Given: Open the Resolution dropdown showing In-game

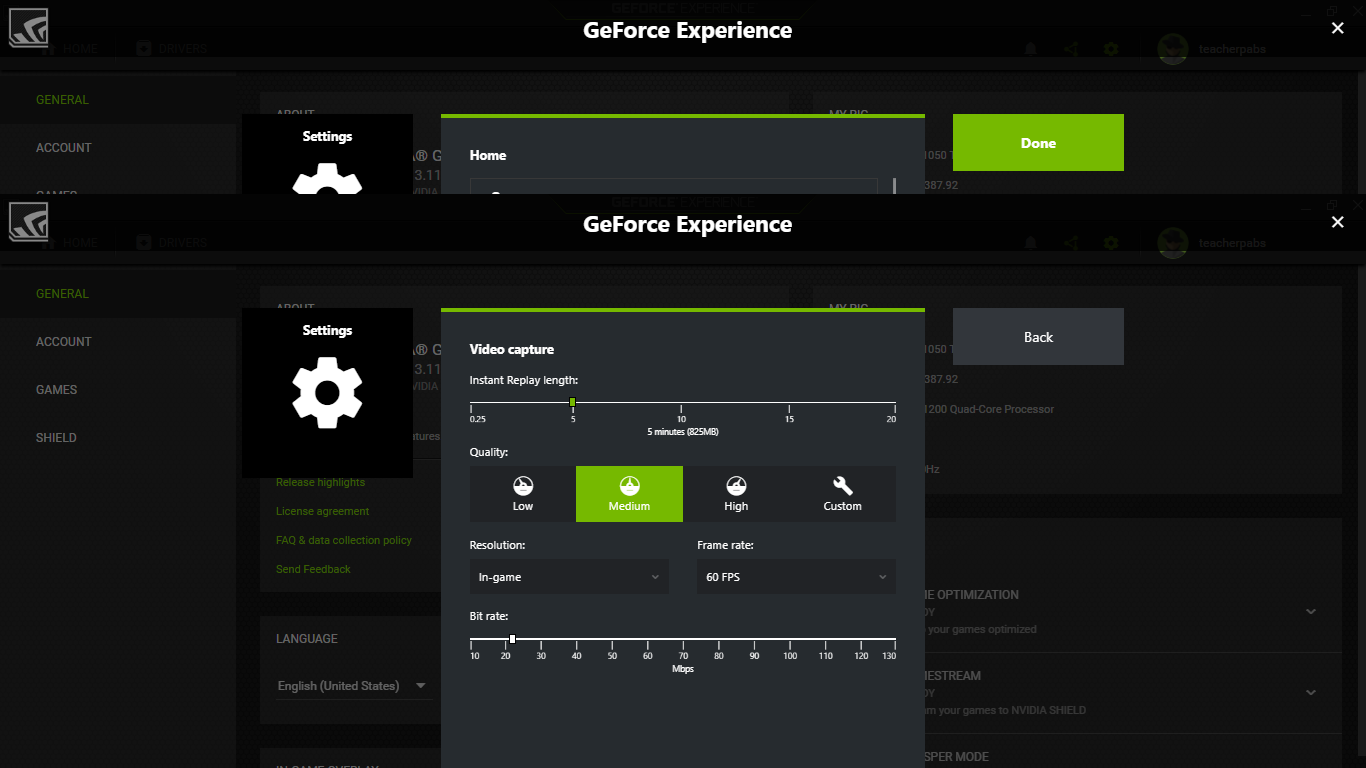Looking at the screenshot, I should point(569,577).
